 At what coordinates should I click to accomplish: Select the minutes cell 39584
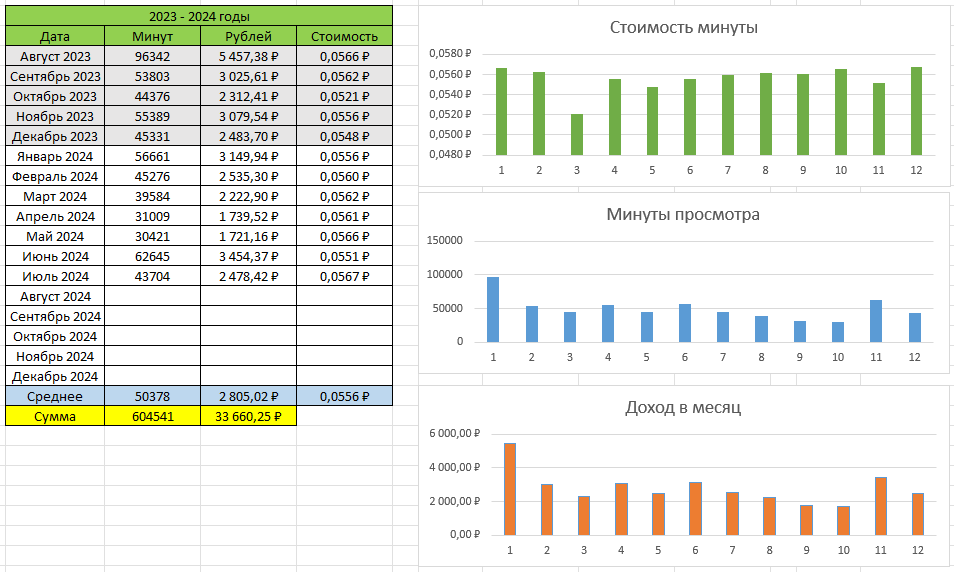tap(153, 197)
